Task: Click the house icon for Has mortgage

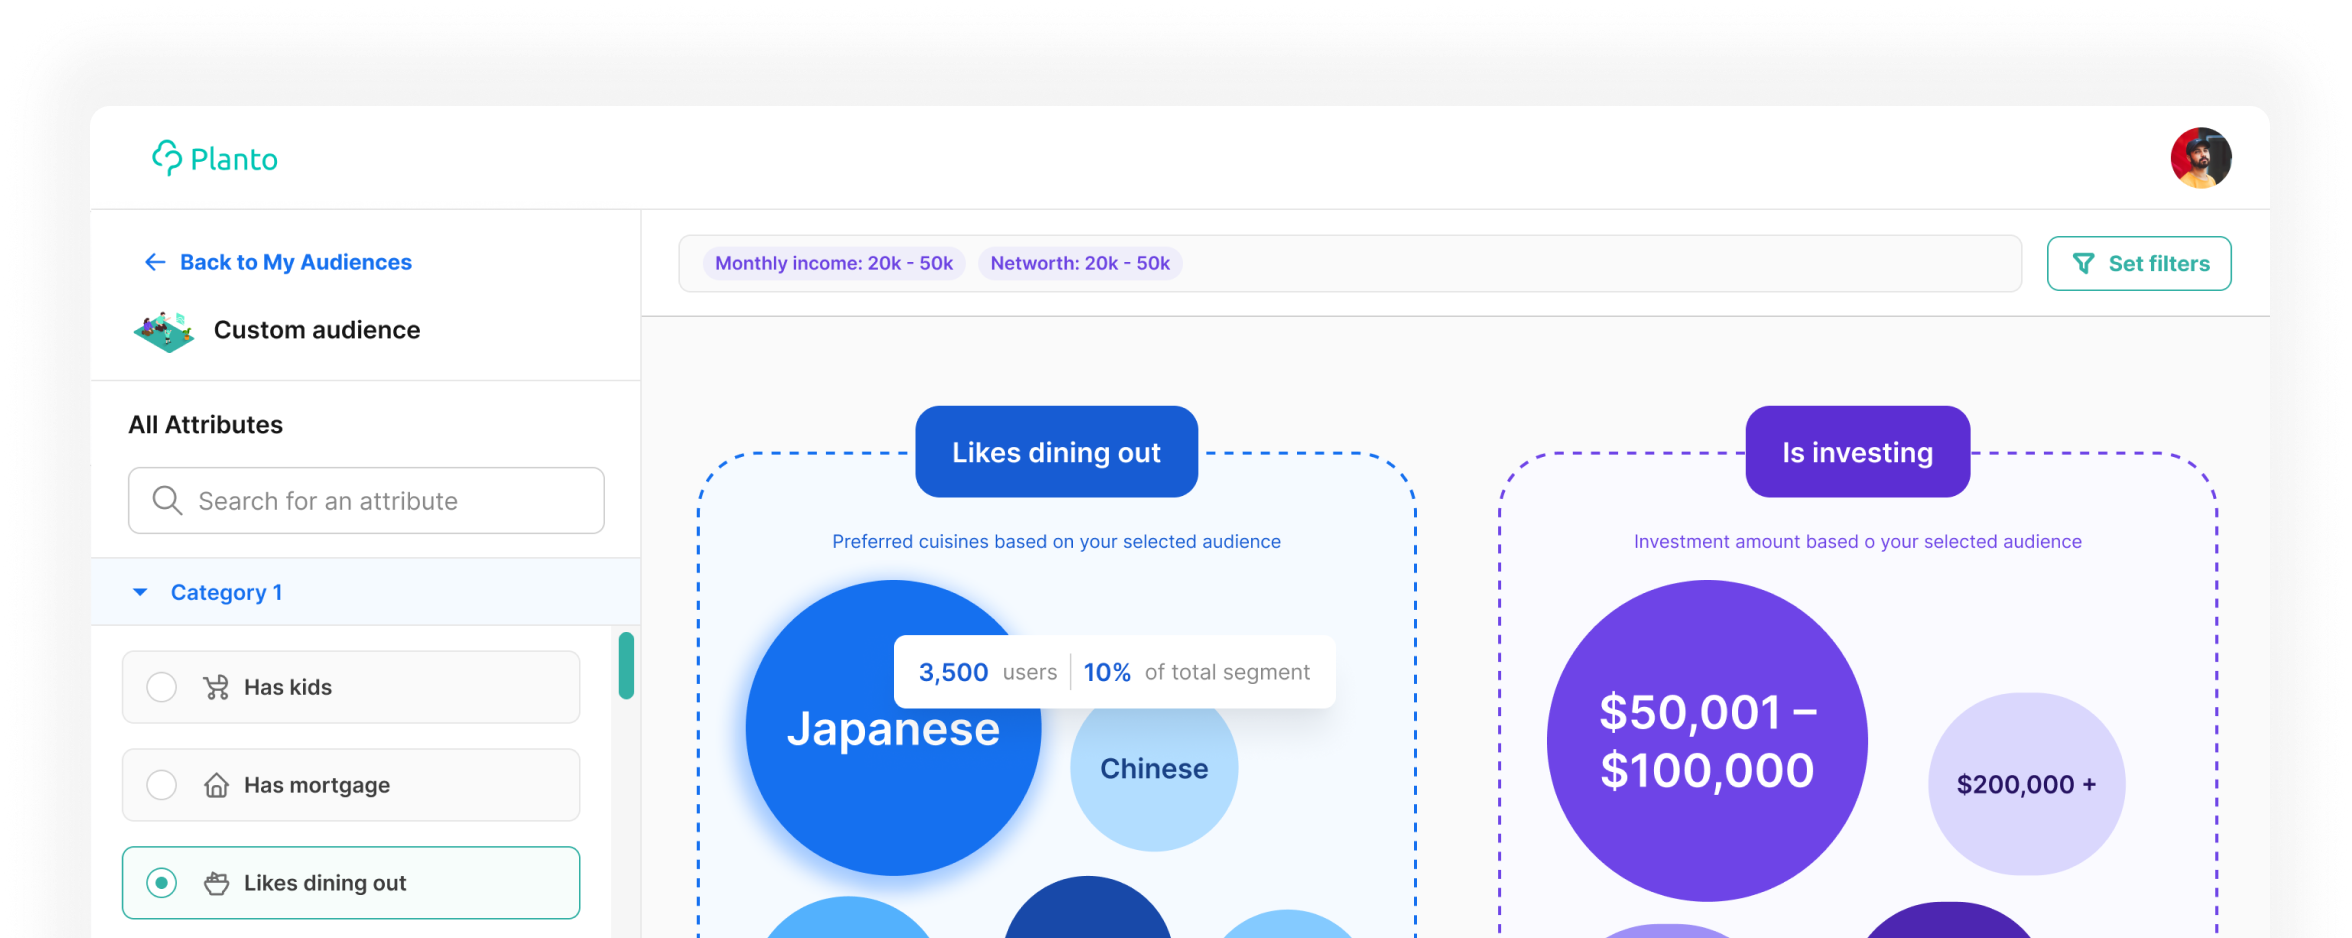Action: (x=216, y=786)
